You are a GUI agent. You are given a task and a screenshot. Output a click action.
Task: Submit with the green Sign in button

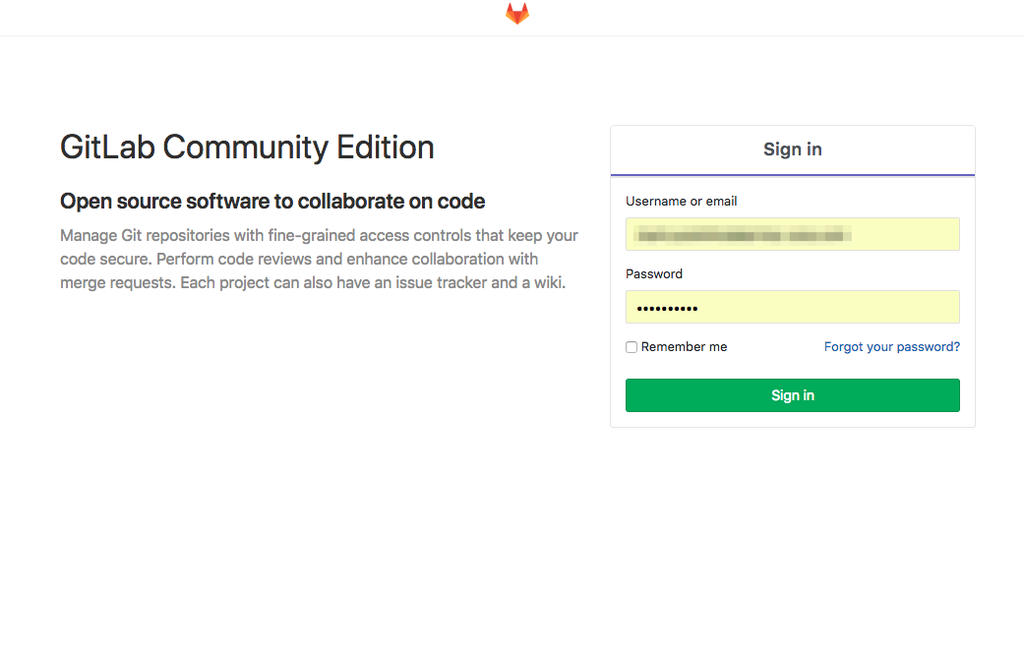[792, 395]
